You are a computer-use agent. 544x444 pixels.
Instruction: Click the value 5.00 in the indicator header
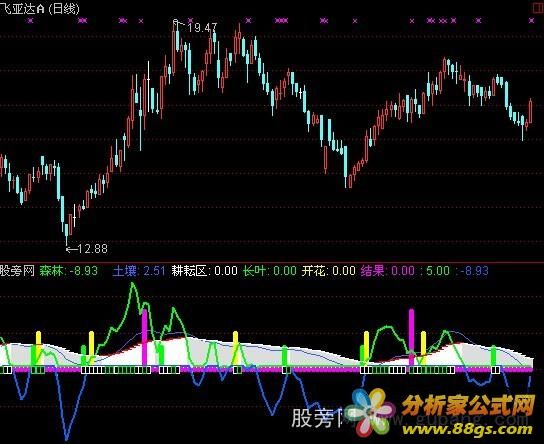pyautogui.click(x=437, y=271)
